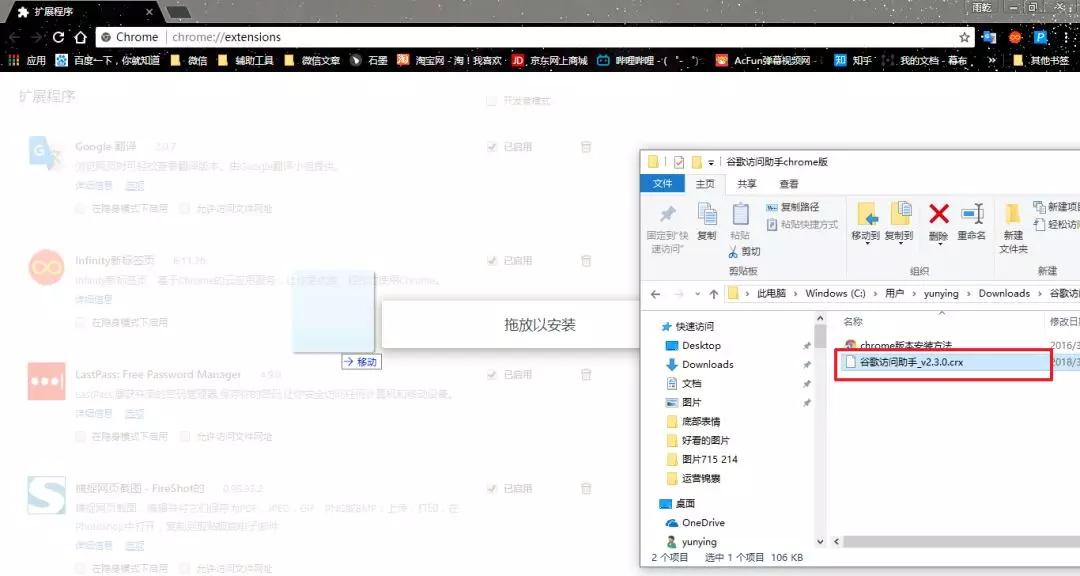Open the 知乎 bookmark
The image size is (1080, 576).
point(853,61)
